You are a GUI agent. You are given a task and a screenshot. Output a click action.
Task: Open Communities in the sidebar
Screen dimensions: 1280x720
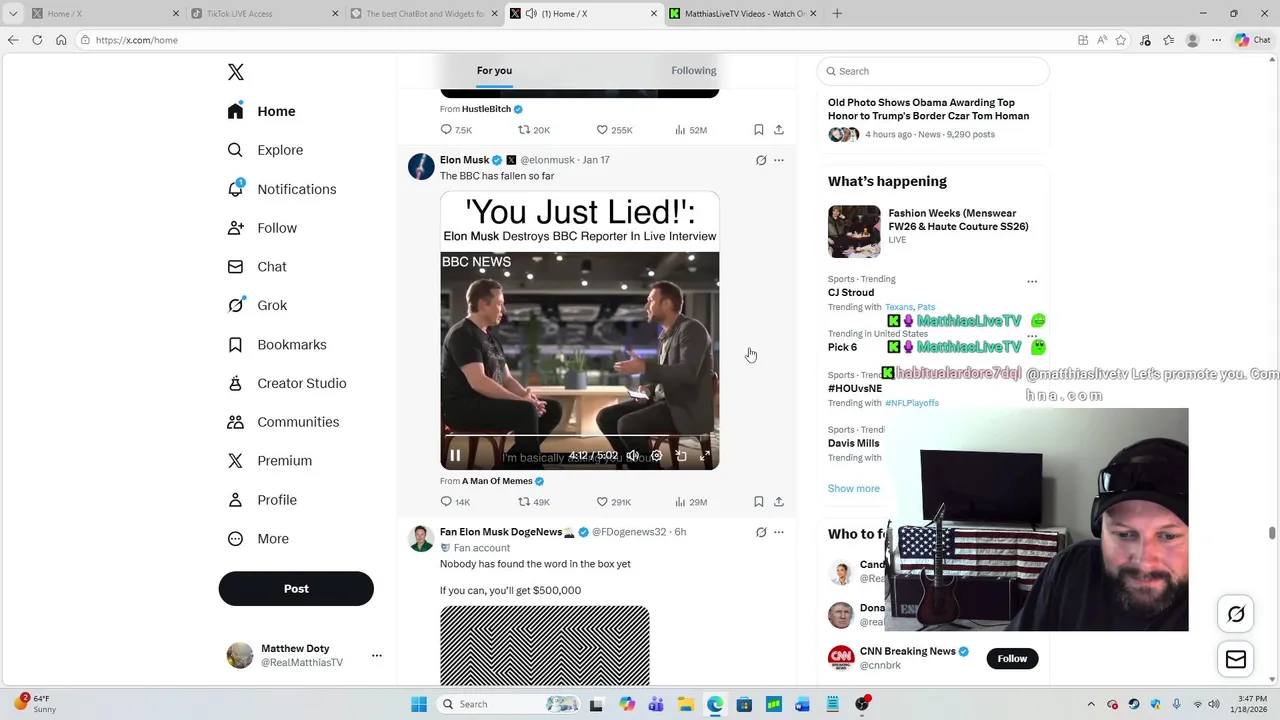284,422
